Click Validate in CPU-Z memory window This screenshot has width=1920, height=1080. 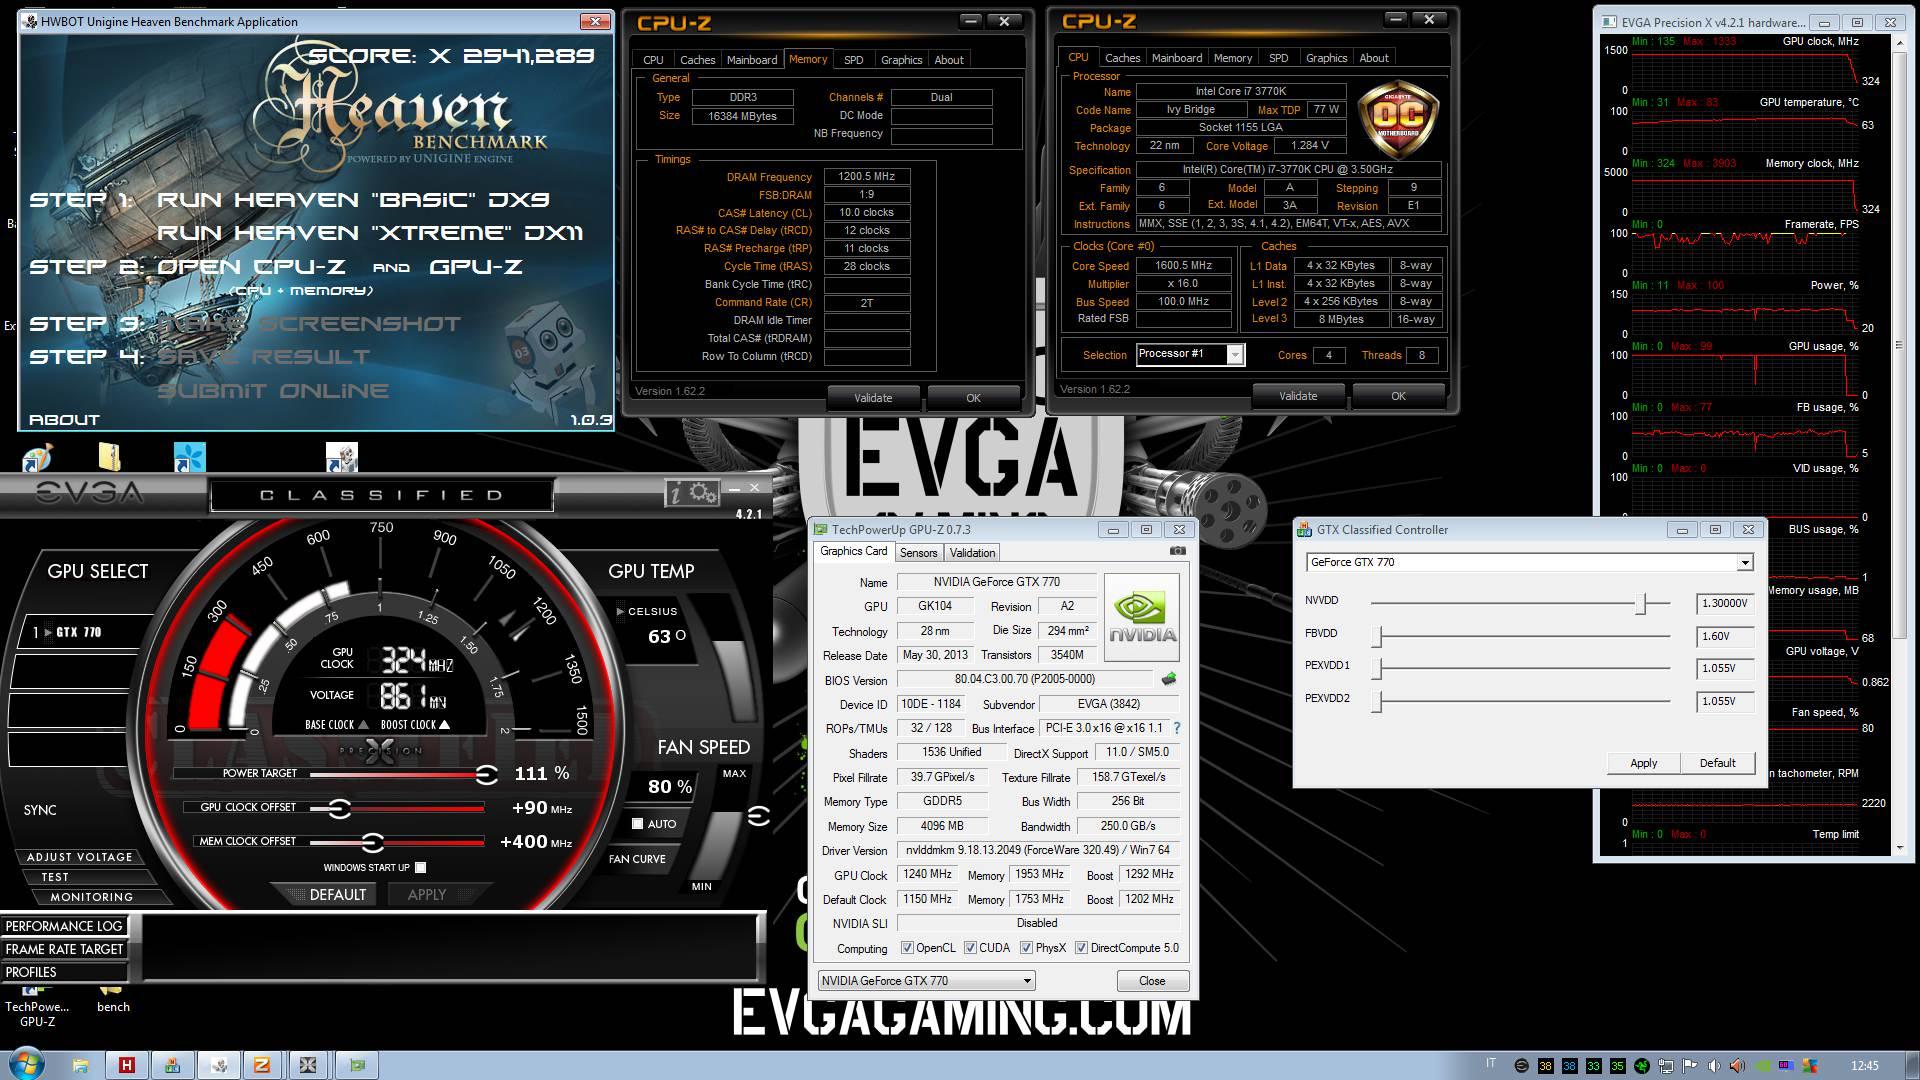pyautogui.click(x=873, y=398)
